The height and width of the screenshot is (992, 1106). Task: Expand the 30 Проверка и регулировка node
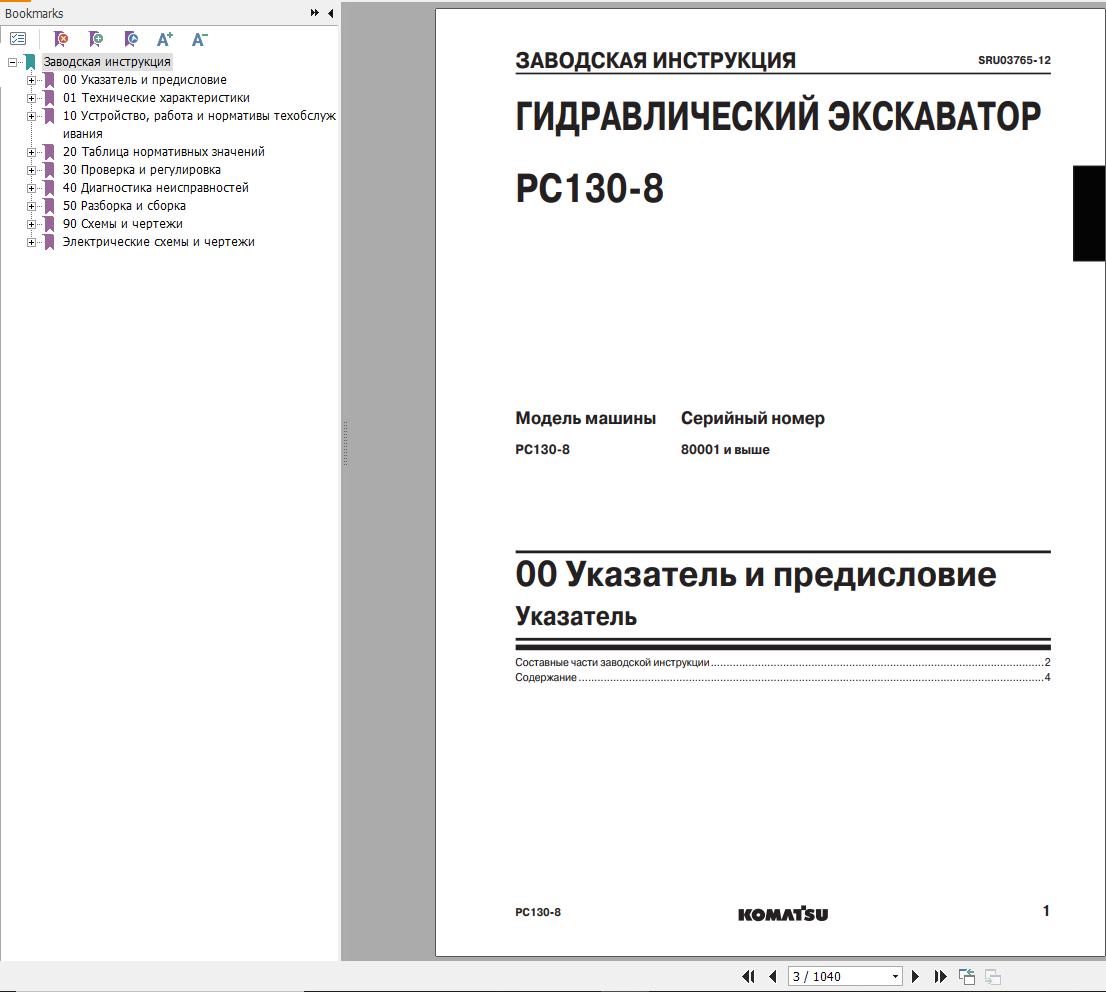click(31, 170)
